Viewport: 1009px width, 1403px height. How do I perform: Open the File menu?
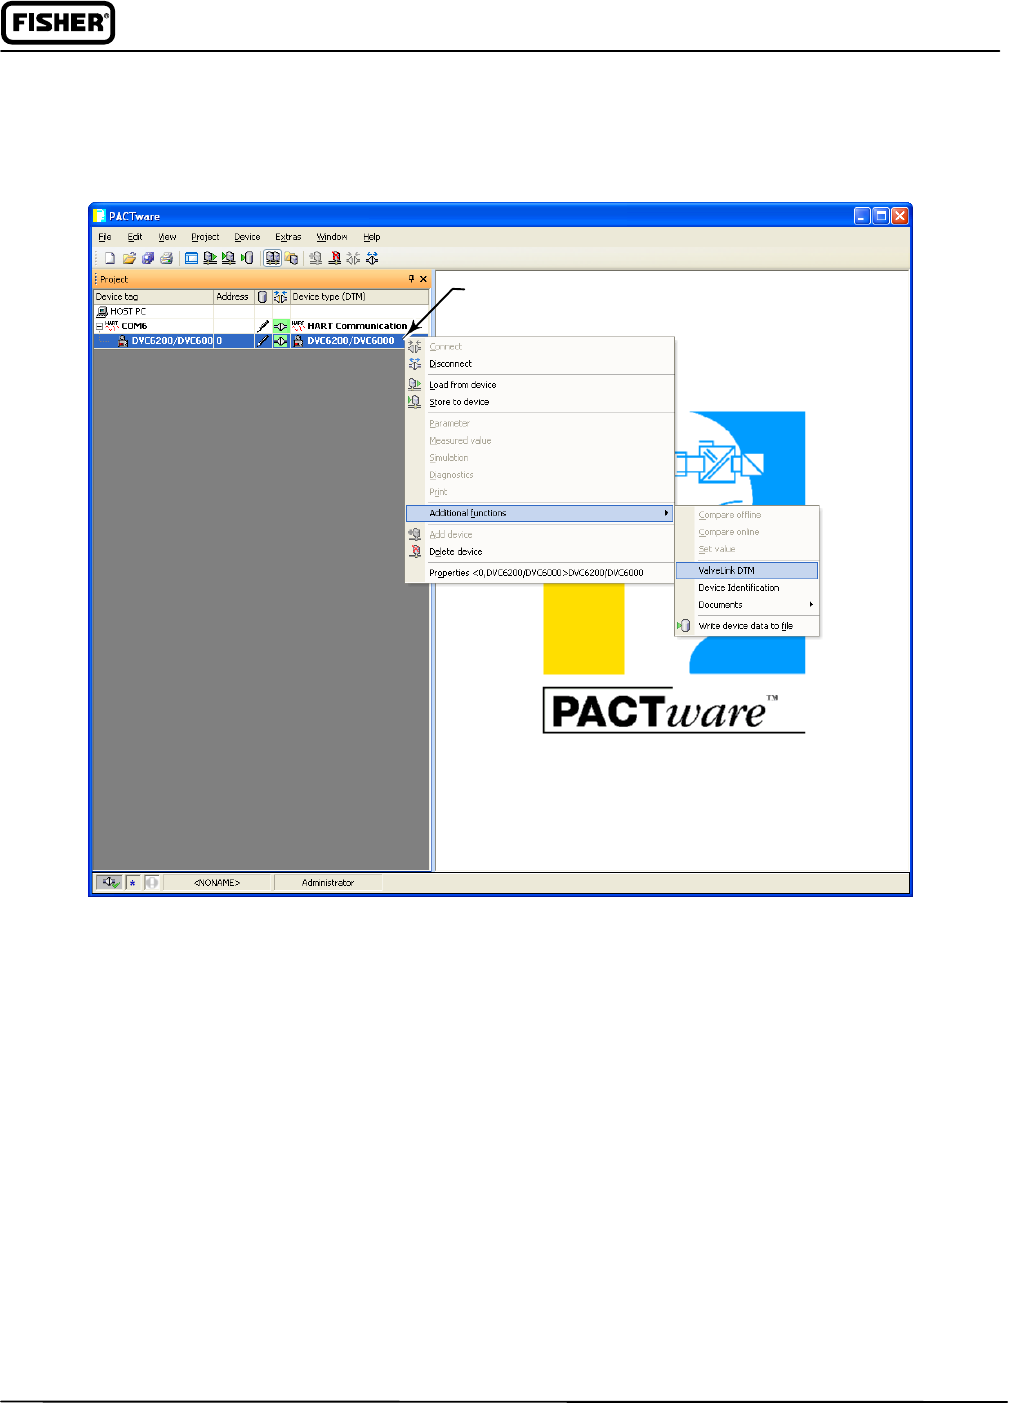(x=105, y=237)
